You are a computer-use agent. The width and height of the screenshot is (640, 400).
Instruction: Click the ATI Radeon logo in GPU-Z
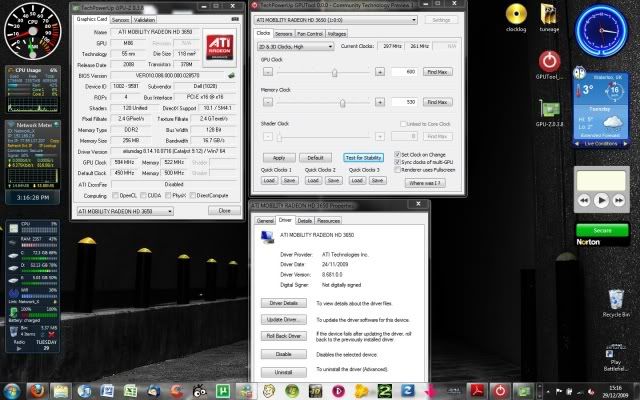(220, 48)
